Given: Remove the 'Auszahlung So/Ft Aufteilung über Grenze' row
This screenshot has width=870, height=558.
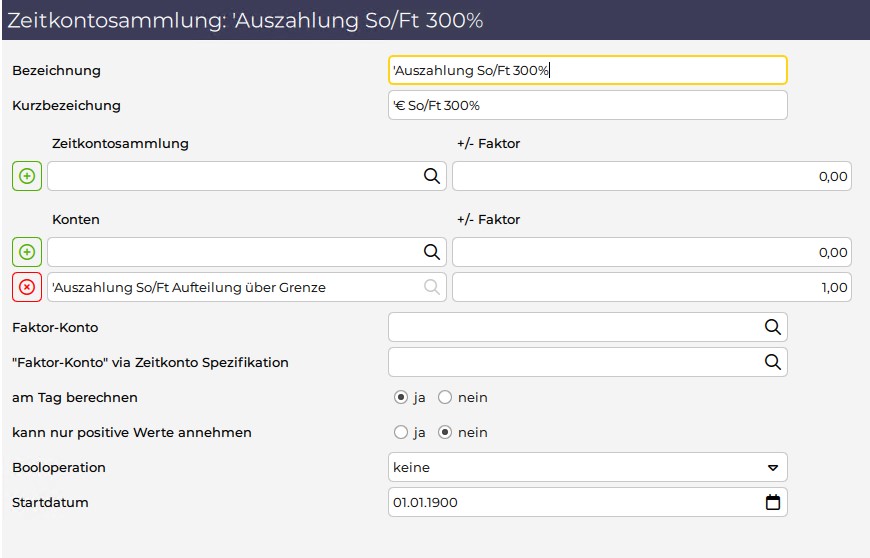Looking at the screenshot, I should 27,287.
